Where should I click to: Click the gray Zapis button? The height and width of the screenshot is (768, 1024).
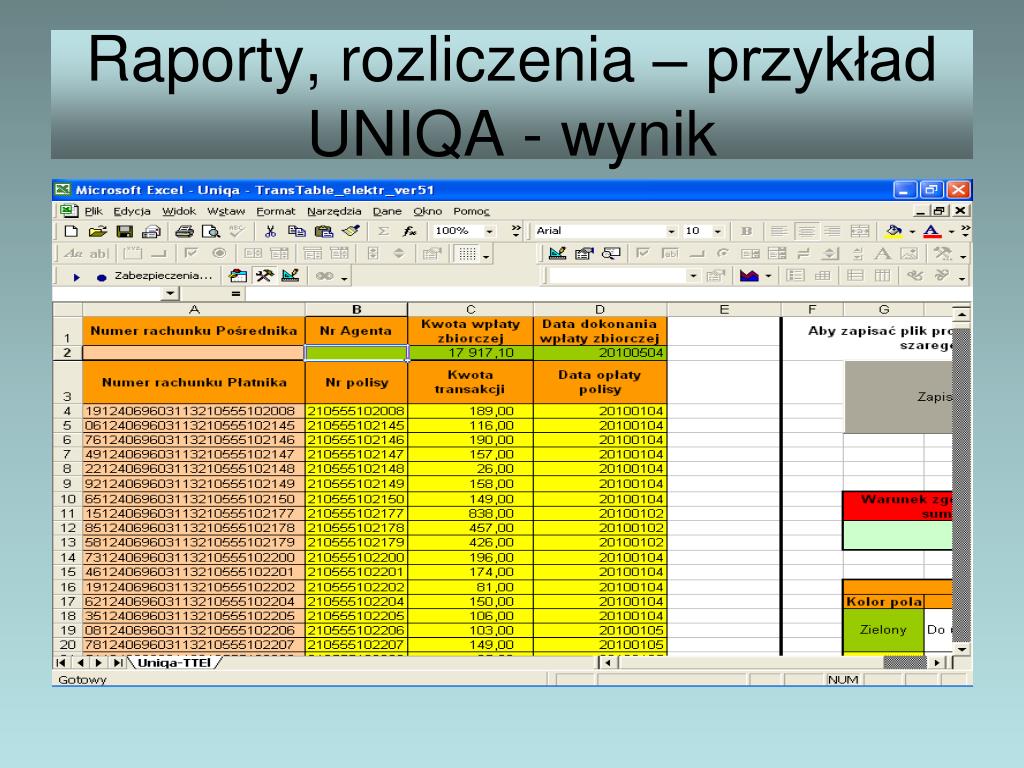(898, 396)
